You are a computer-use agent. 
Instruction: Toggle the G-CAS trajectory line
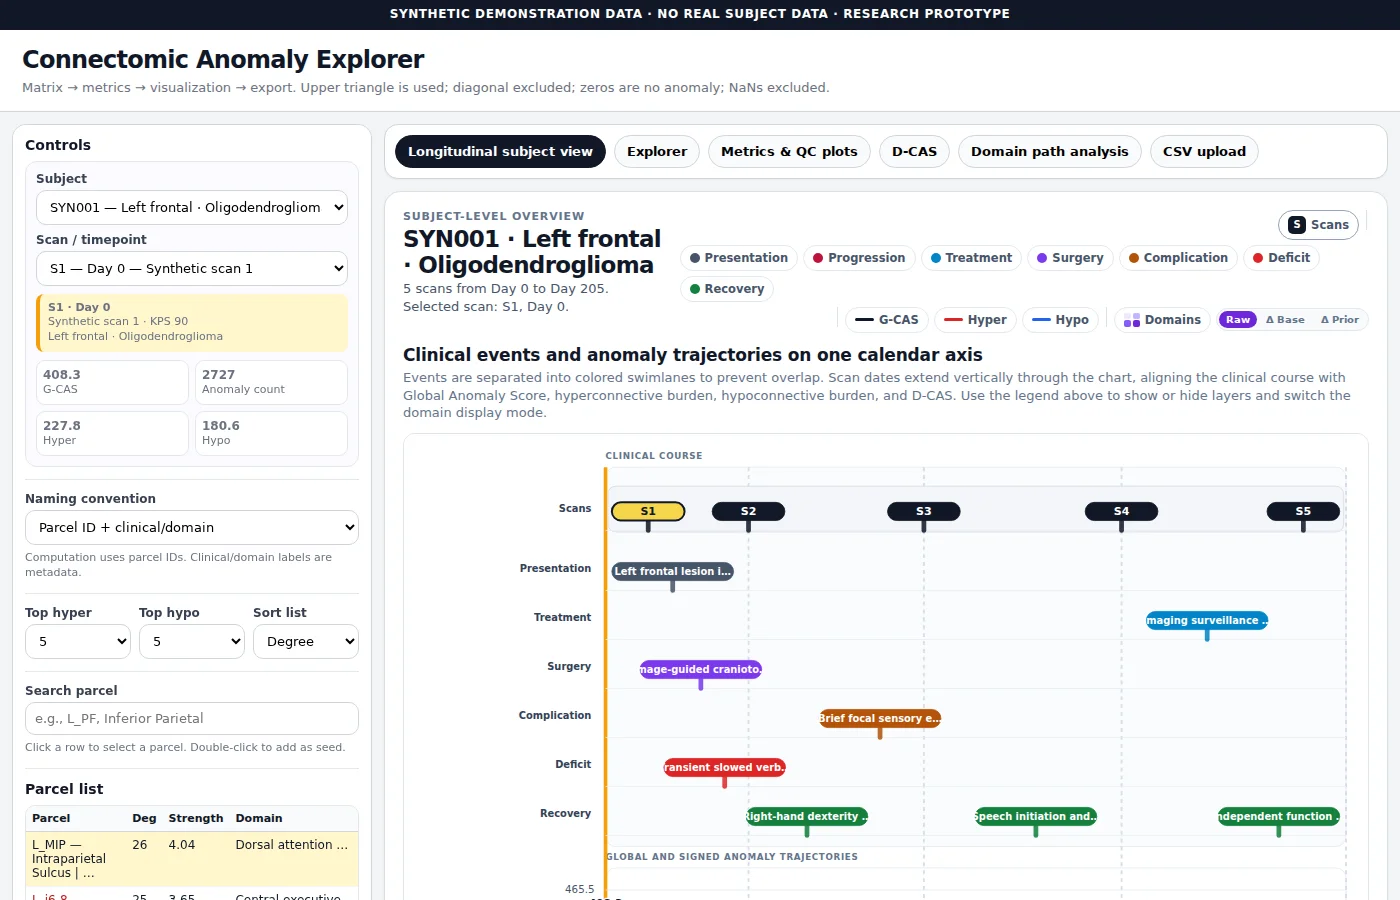[x=887, y=320]
